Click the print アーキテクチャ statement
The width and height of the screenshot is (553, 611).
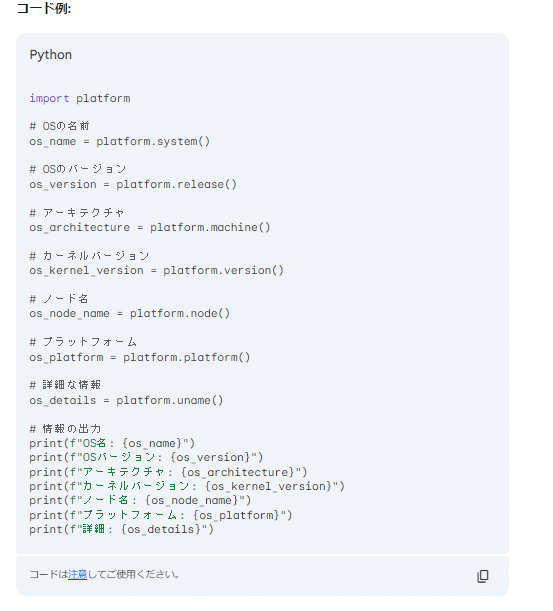(x=168, y=472)
